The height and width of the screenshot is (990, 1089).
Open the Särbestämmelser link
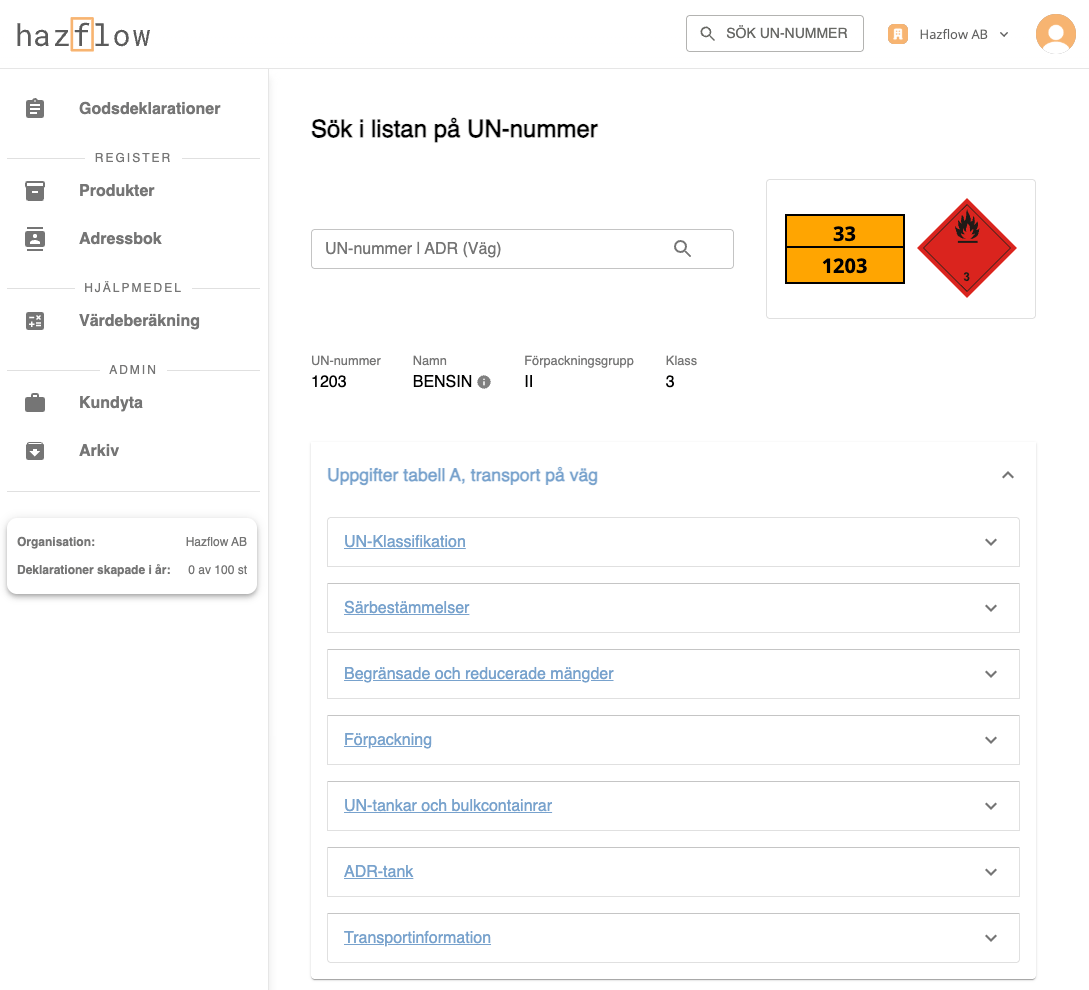pyautogui.click(x=406, y=608)
